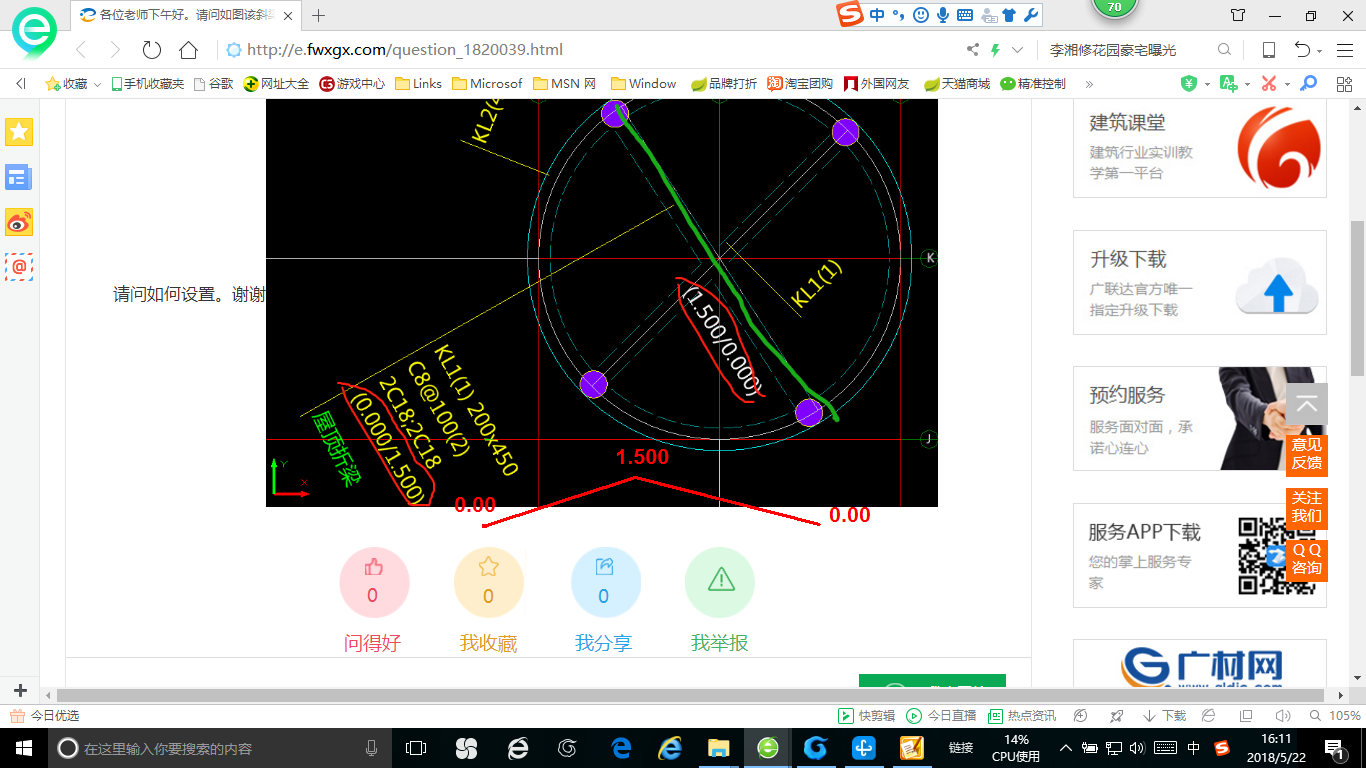Open 今日直播 in status bar
1366x768 pixels.
[x=941, y=716]
